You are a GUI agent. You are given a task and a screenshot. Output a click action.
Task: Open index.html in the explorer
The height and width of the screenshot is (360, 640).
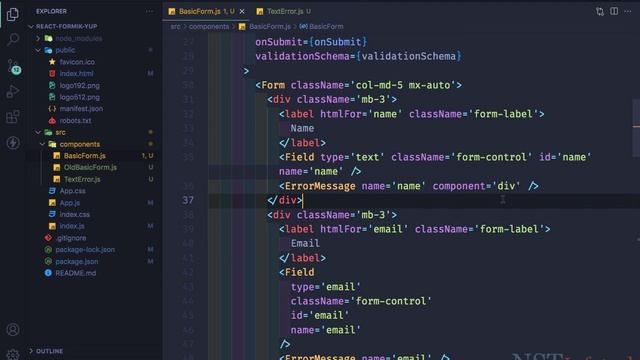pyautogui.click(x=76, y=73)
